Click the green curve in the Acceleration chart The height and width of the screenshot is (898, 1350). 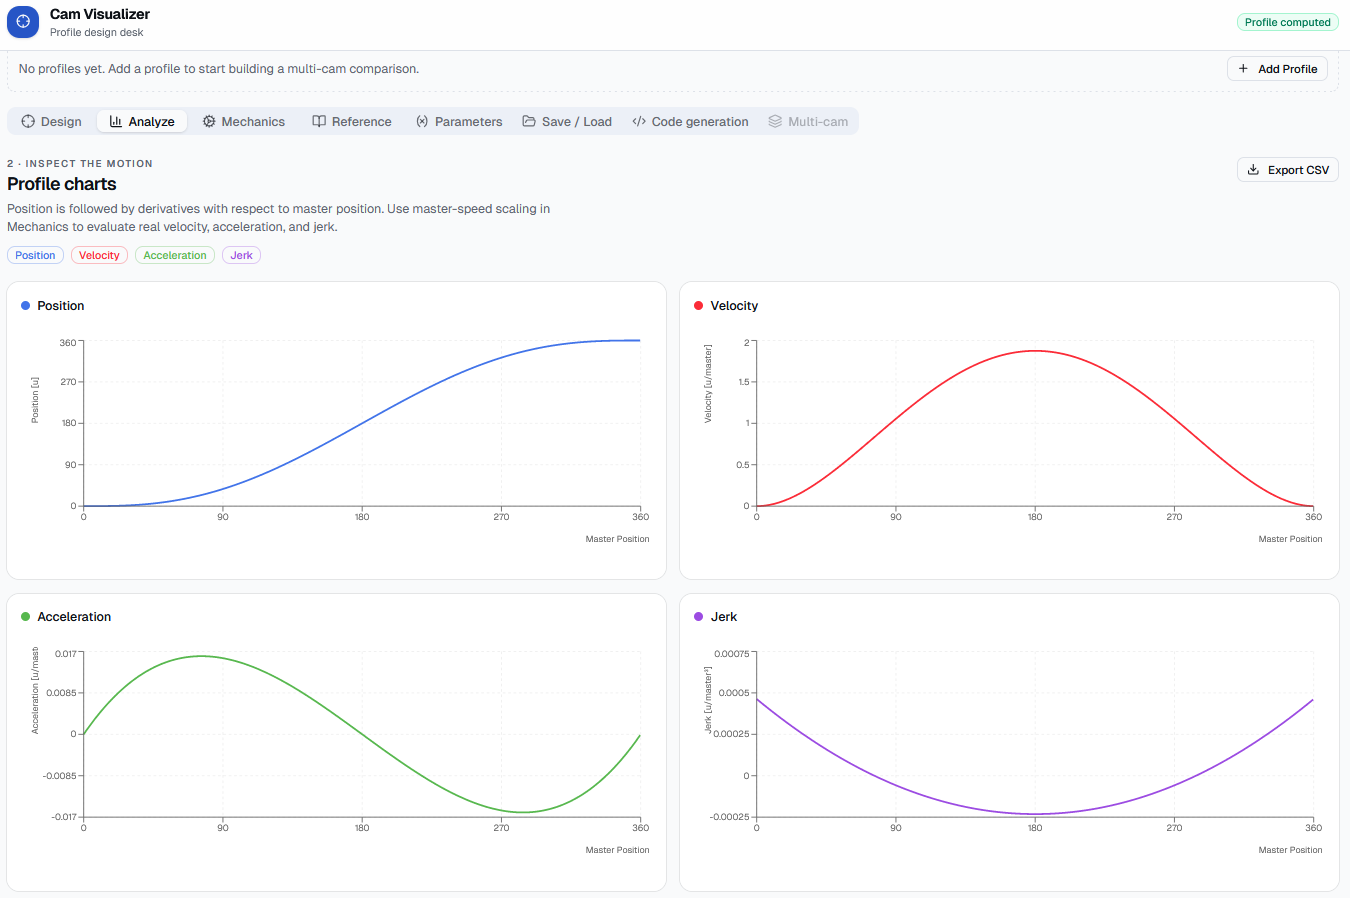(362, 735)
